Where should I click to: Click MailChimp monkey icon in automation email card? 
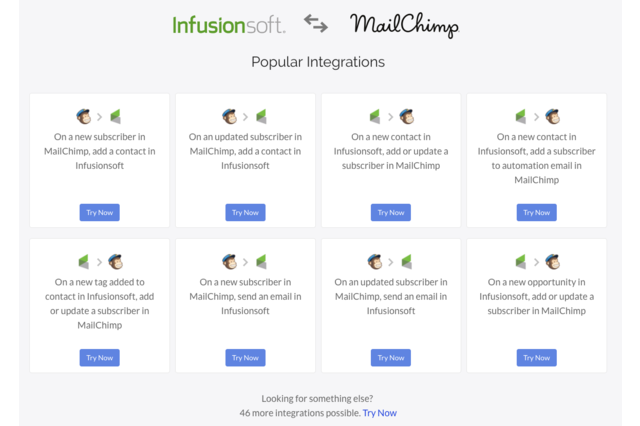(553, 117)
